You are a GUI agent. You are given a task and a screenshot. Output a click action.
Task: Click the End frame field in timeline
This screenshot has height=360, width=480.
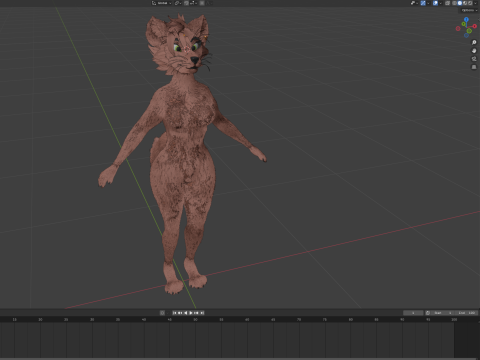(x=466, y=313)
